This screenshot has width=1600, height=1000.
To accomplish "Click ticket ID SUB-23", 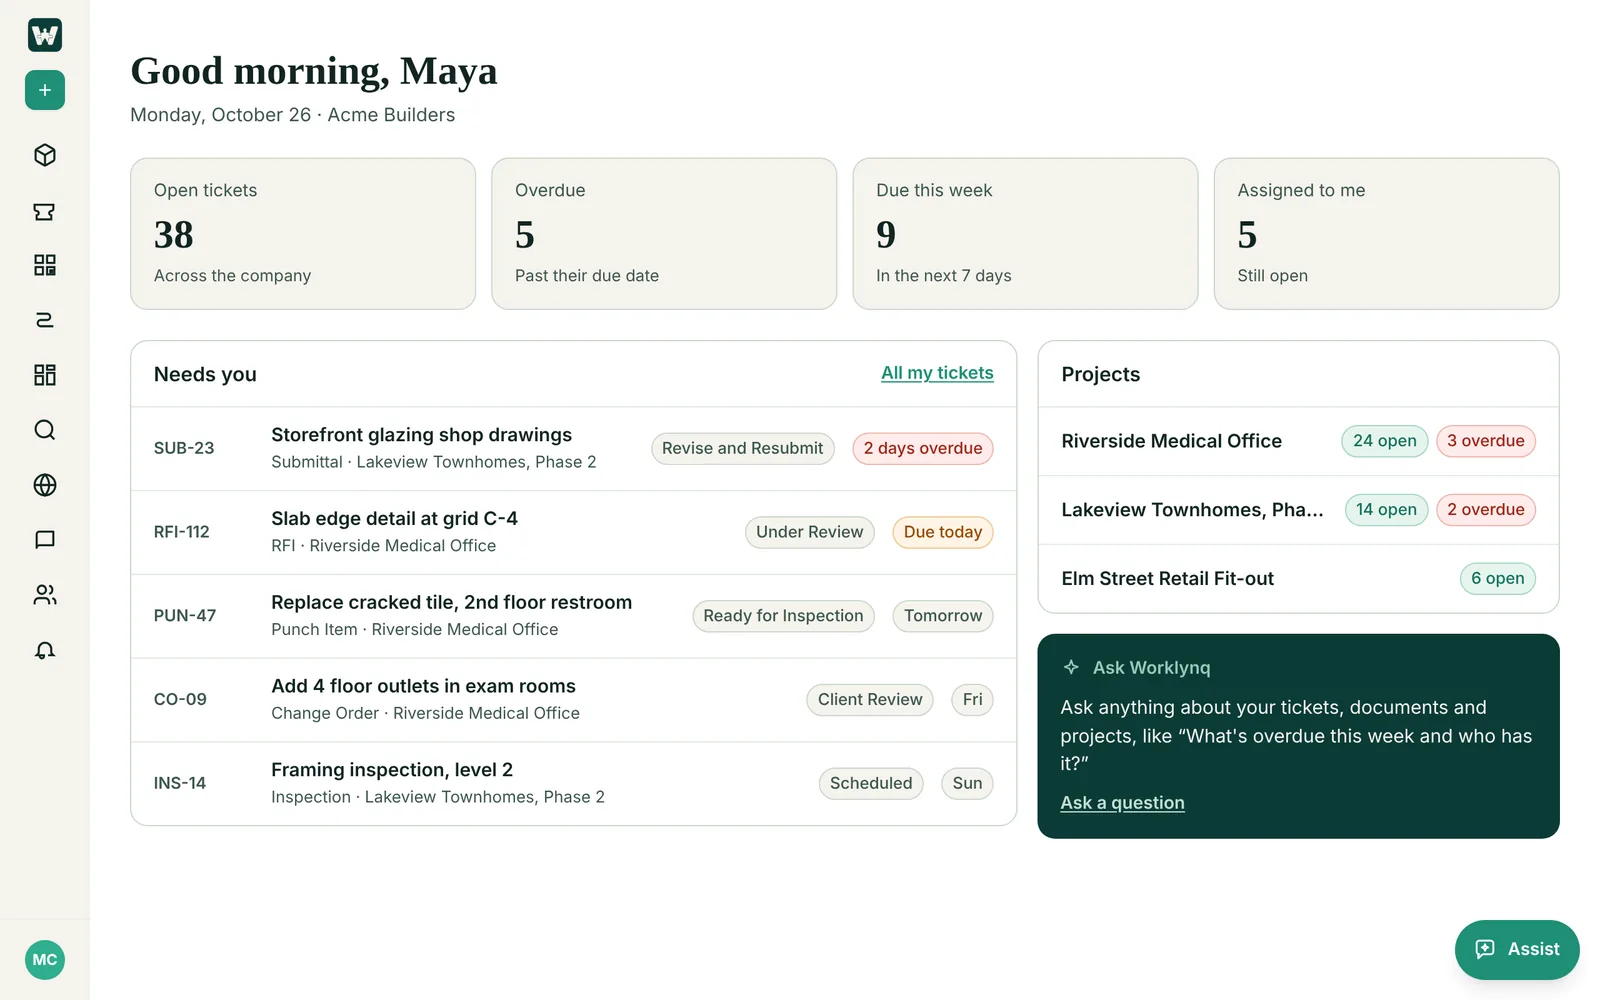I will (x=184, y=448).
